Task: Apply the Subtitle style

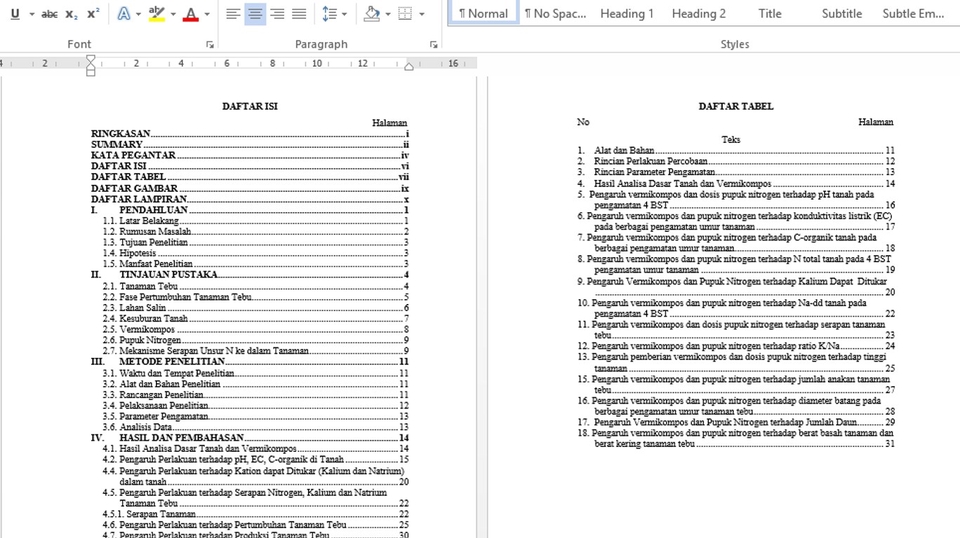Action: pyautogui.click(x=841, y=13)
